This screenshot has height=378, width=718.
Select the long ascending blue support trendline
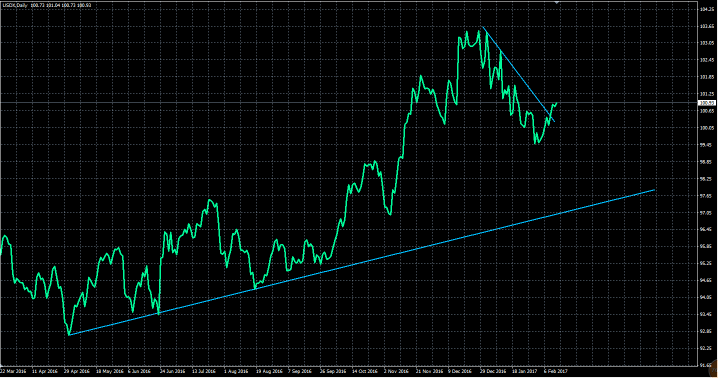362,262
